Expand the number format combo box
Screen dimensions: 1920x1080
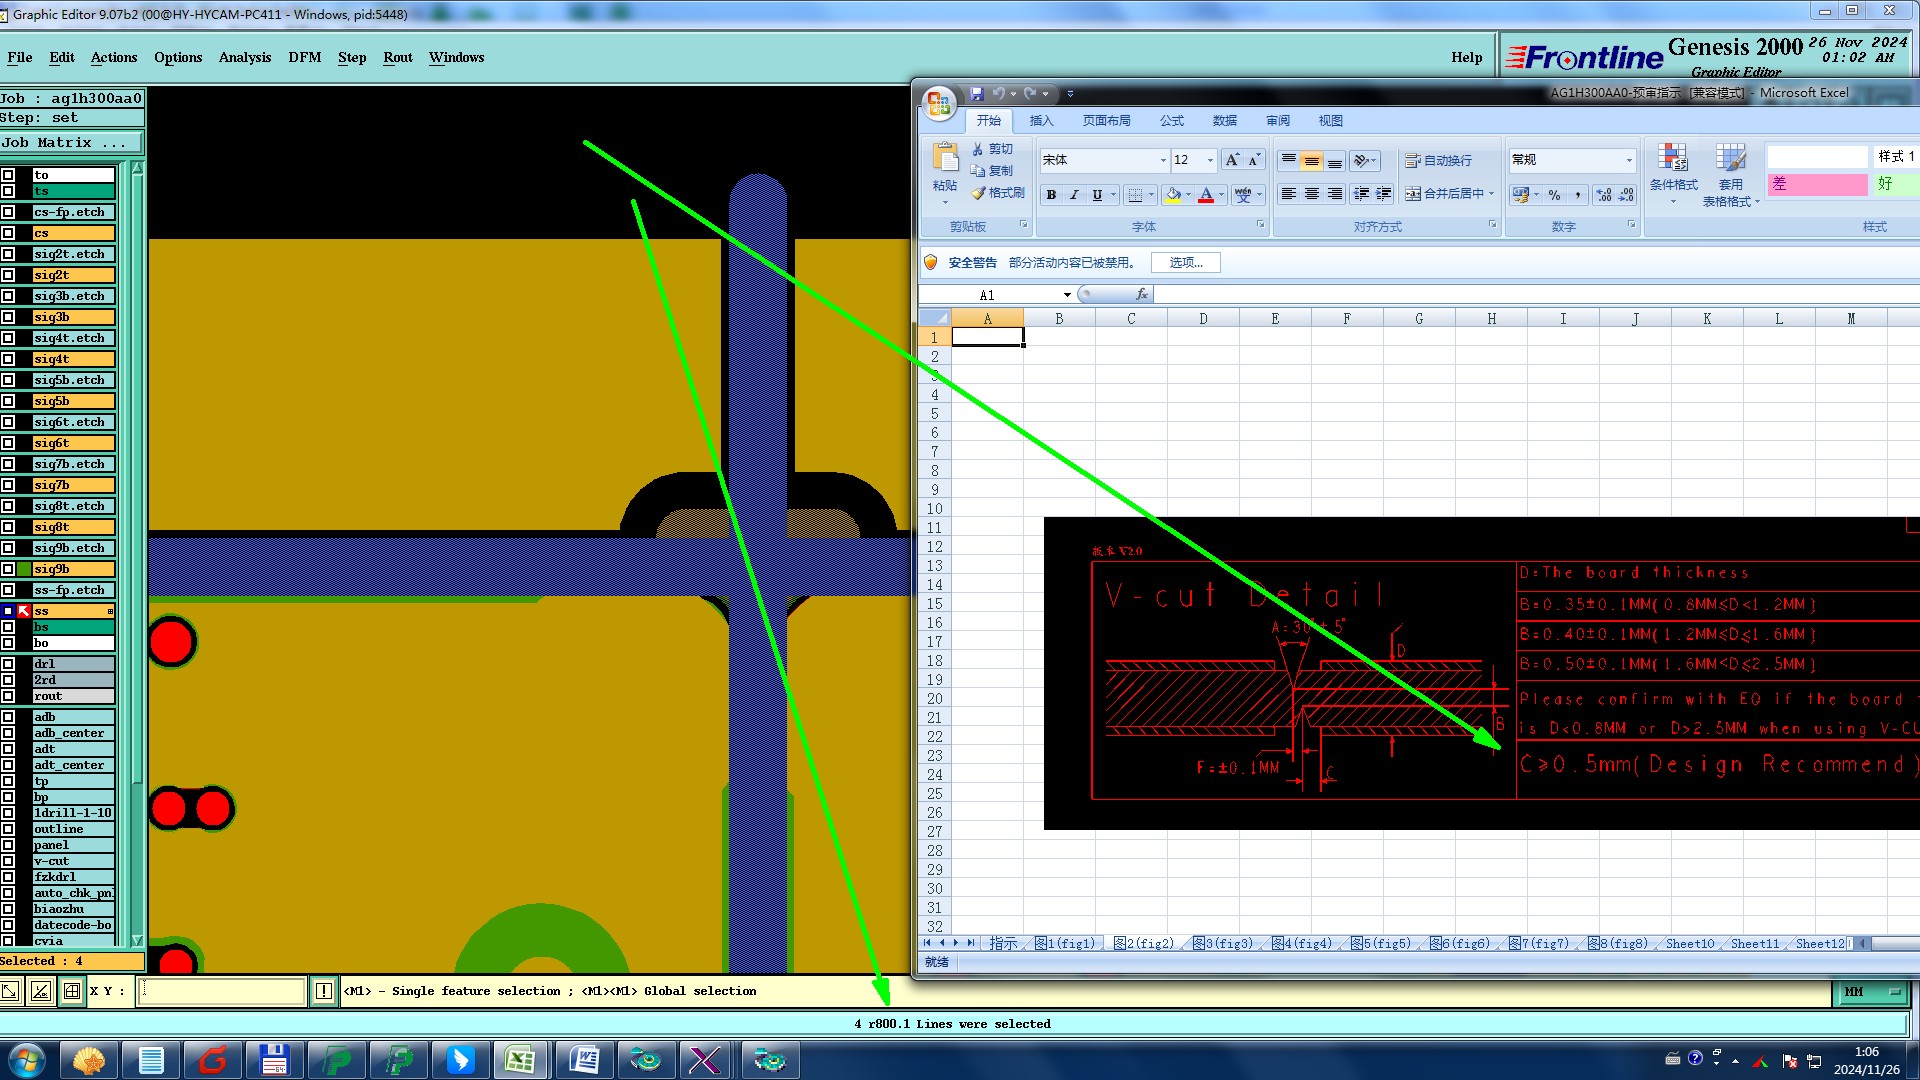click(x=1629, y=160)
